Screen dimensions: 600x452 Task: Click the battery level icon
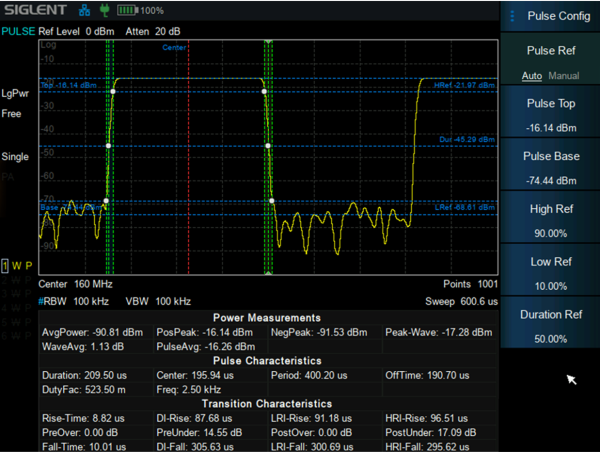127,11
